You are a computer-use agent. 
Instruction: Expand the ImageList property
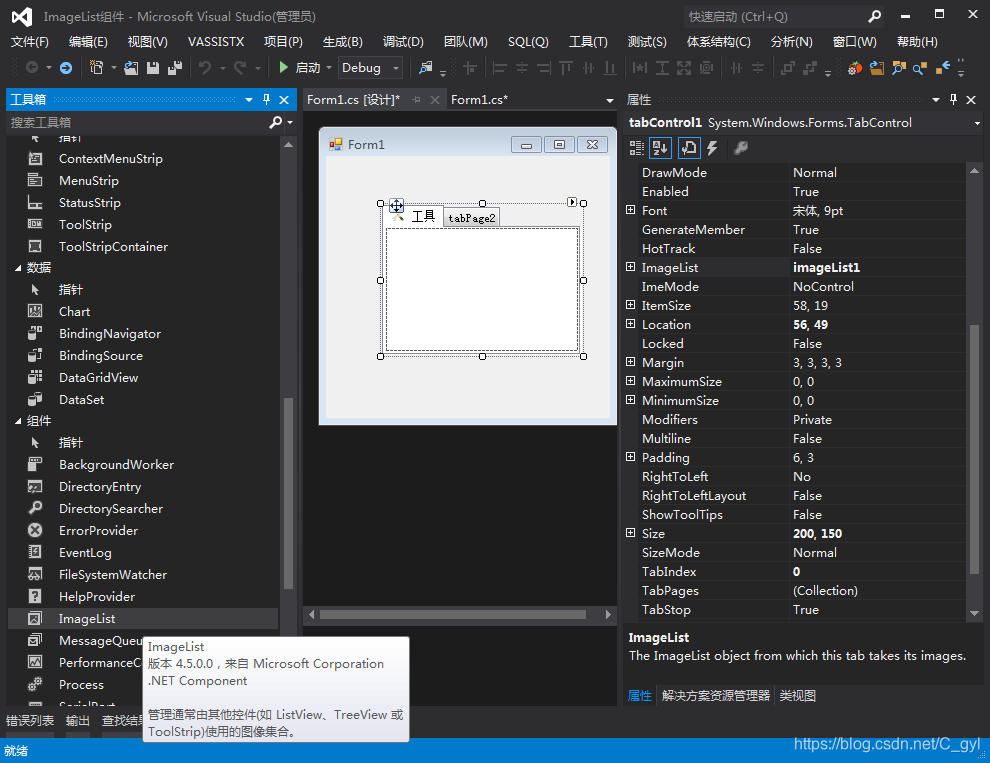[630, 267]
